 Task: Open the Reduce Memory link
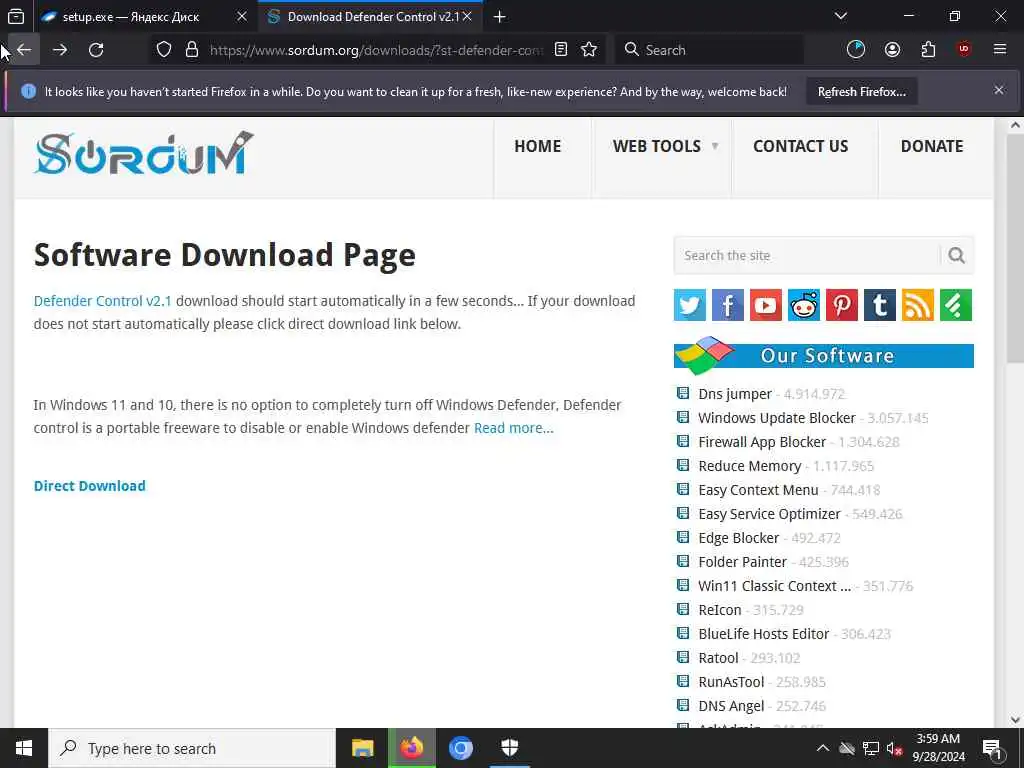pyautogui.click(x=749, y=466)
